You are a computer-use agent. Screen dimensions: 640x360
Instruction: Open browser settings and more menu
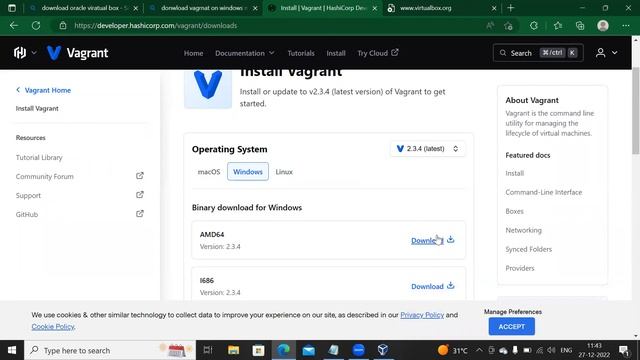coord(626,26)
